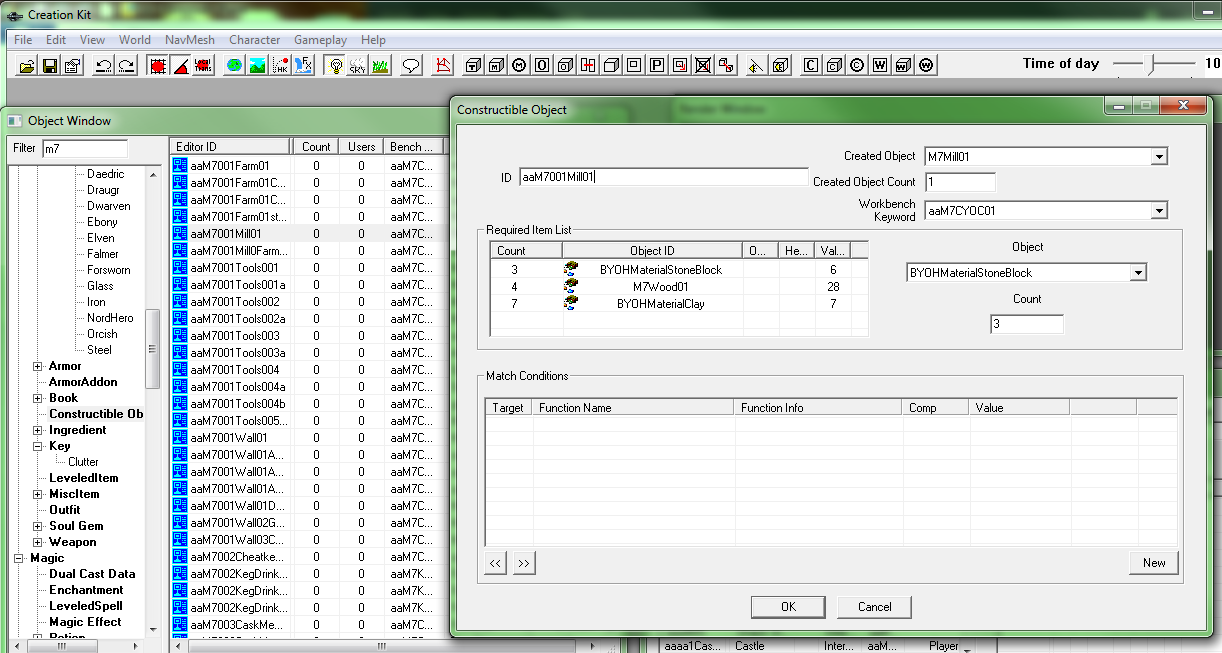Screen dimensions: 1222x653
Task: Click the ID field aaM7001Mill01
Action: 663,177
